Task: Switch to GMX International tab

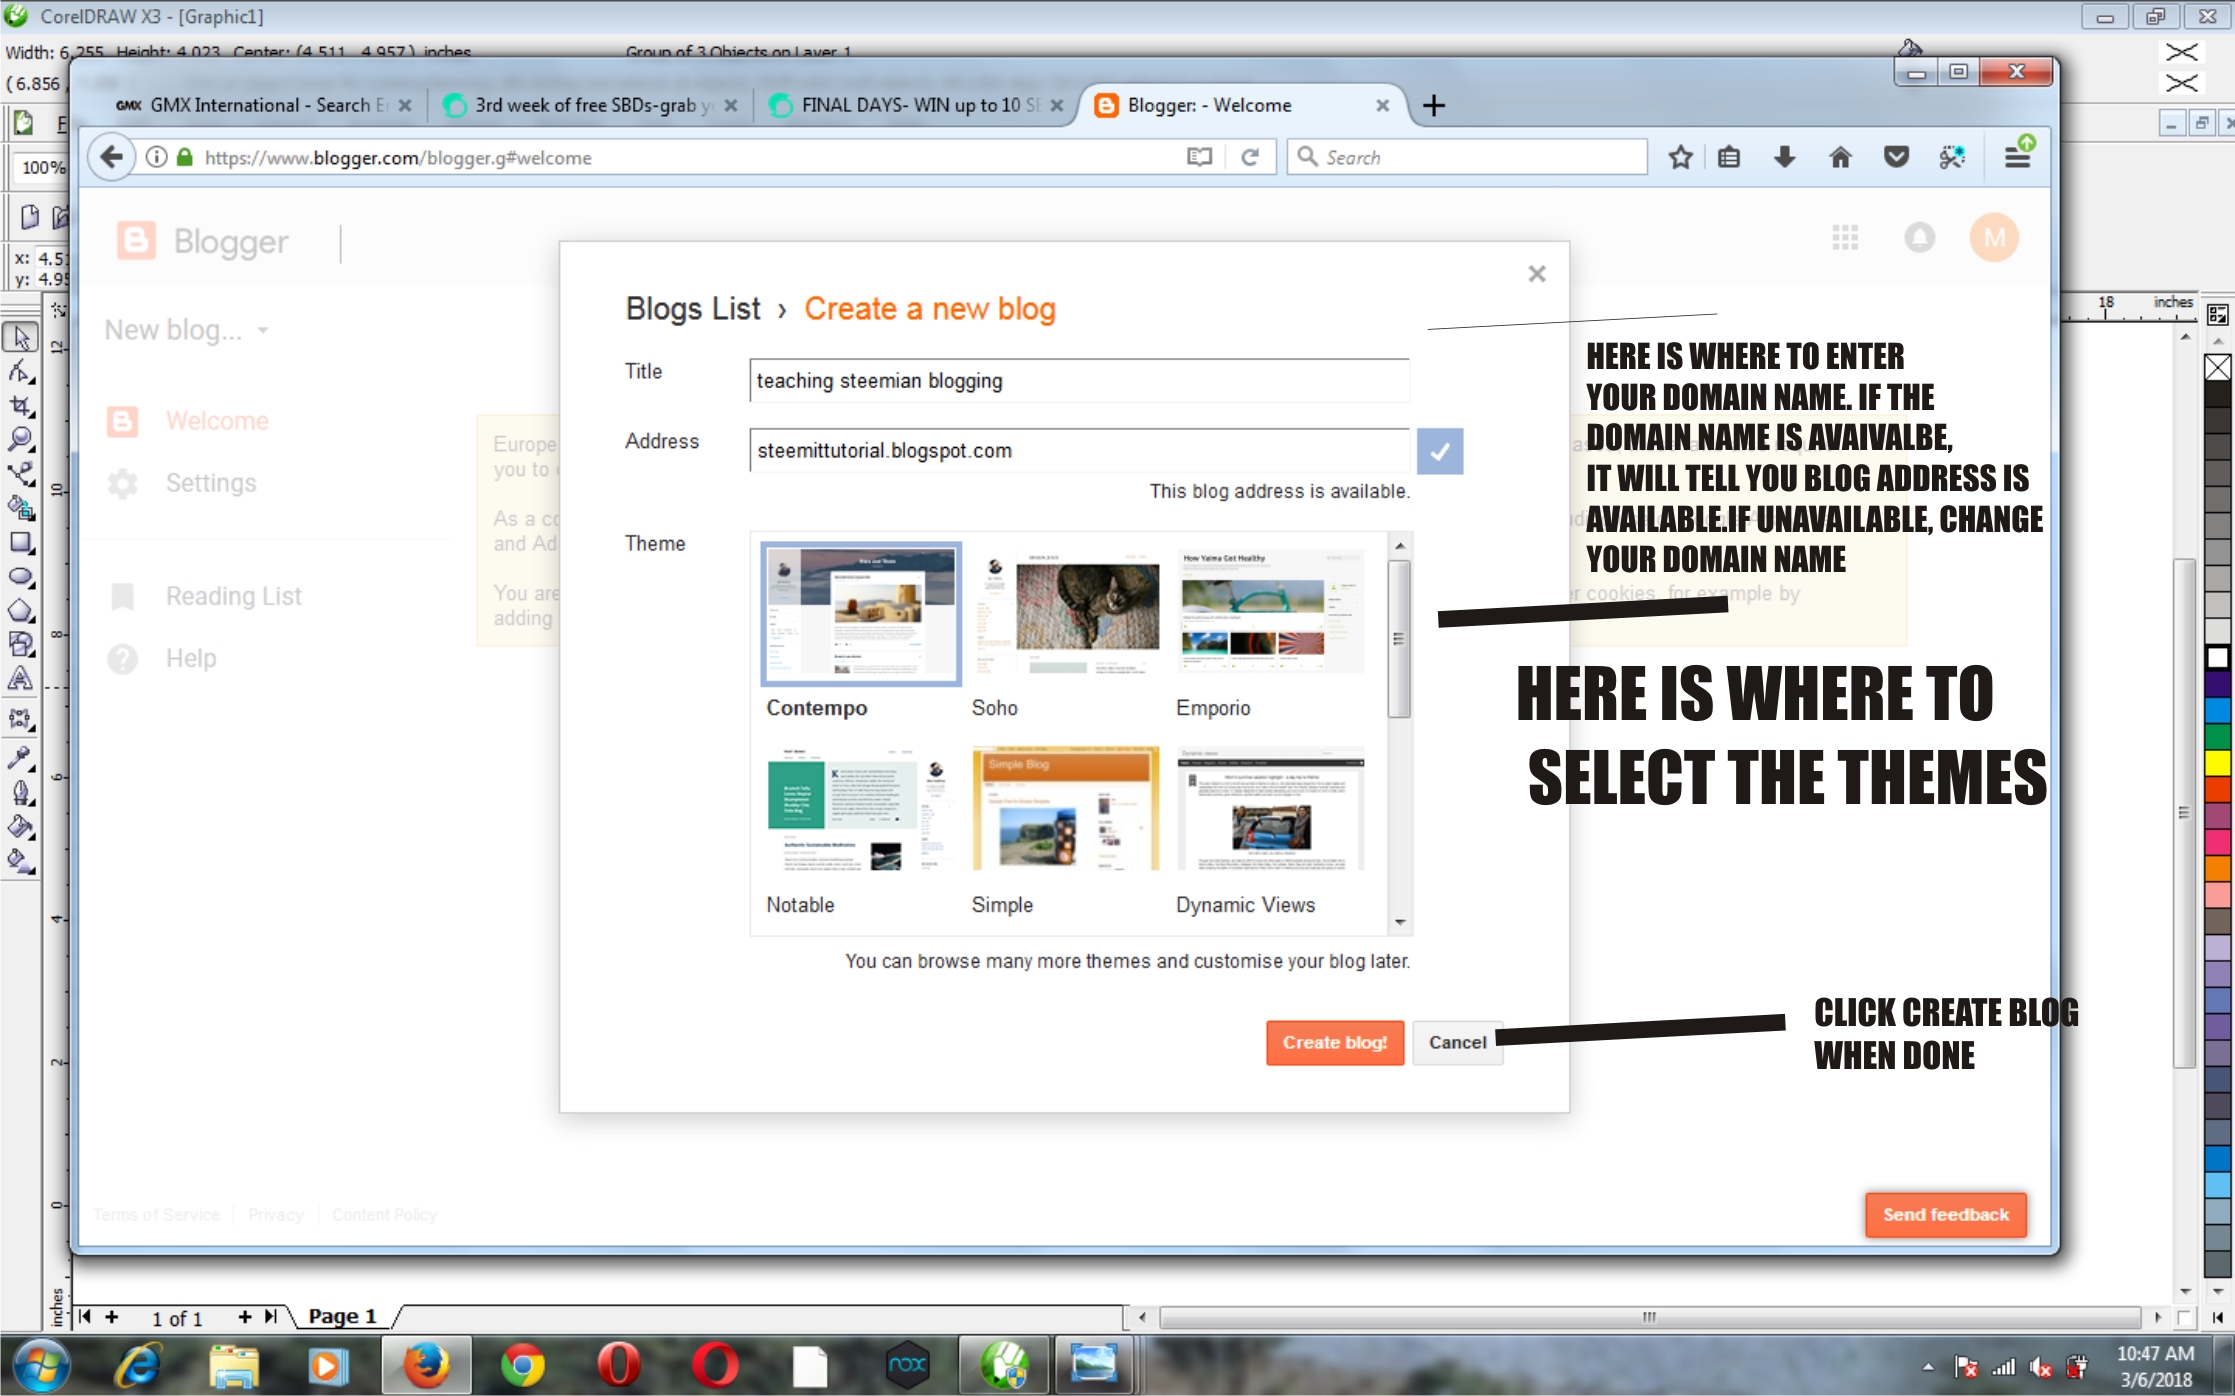Action: pyautogui.click(x=264, y=105)
